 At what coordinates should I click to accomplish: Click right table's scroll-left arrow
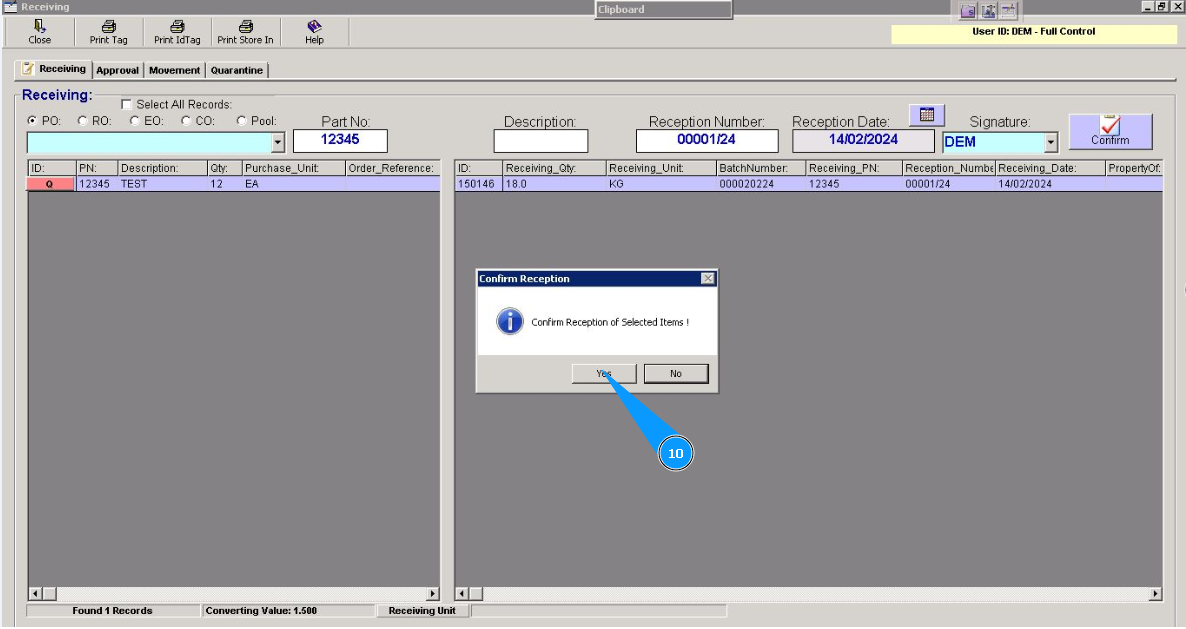point(461,594)
